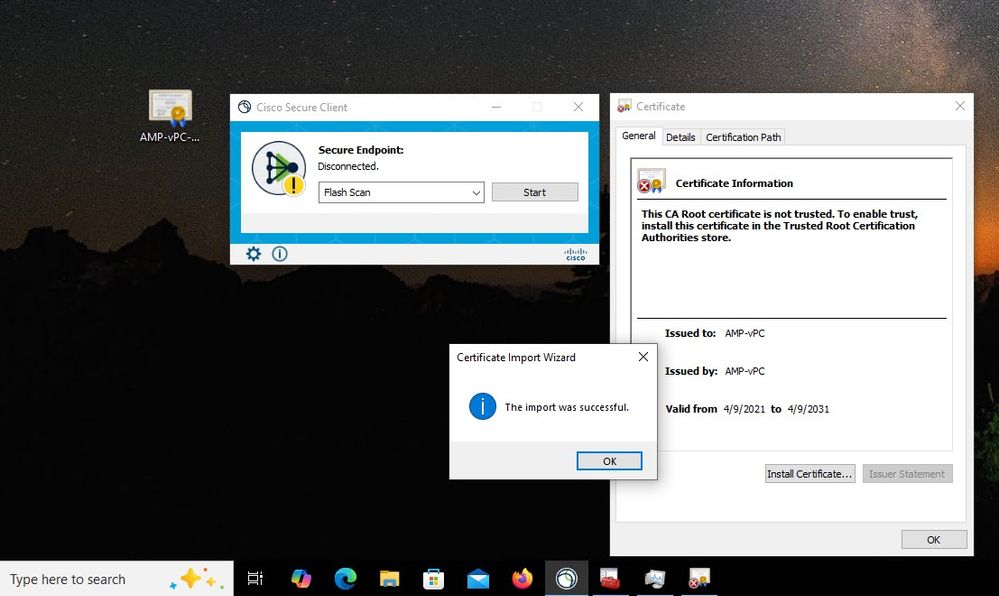Image resolution: width=999 pixels, height=596 pixels.
Task: Switch to the General certificate tab
Action: [x=638, y=136]
